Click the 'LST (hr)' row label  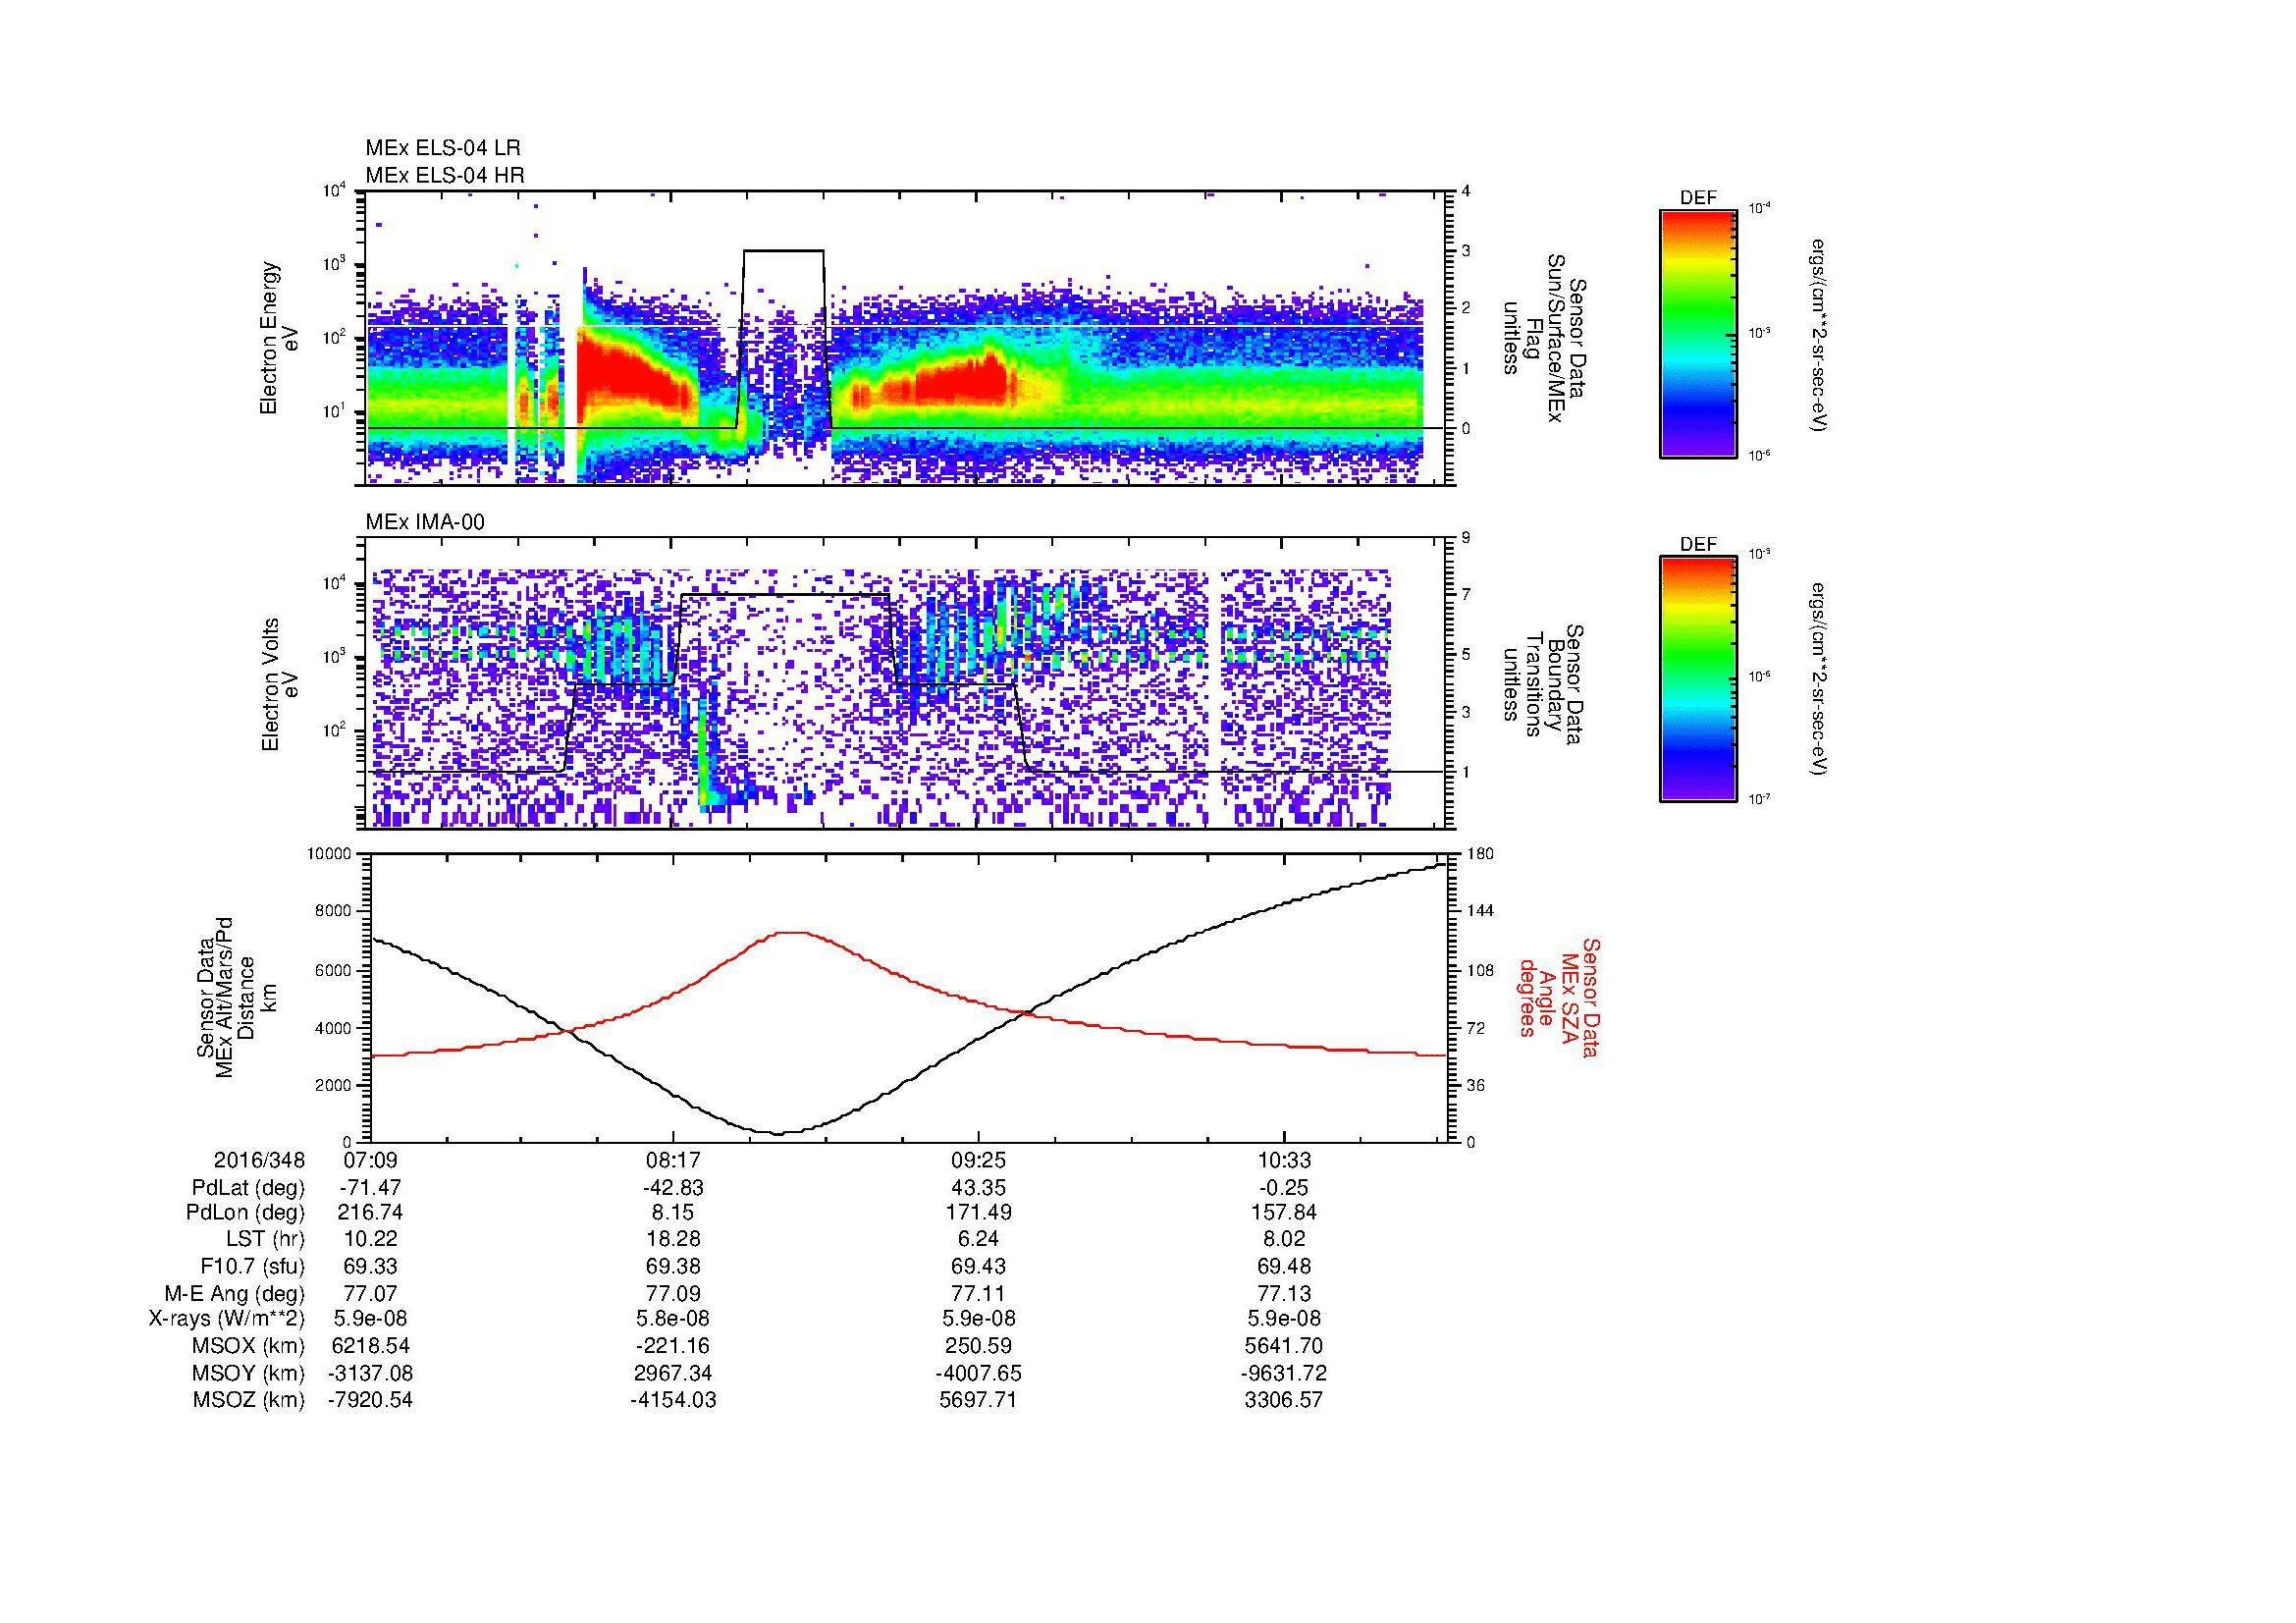[x=265, y=1239]
